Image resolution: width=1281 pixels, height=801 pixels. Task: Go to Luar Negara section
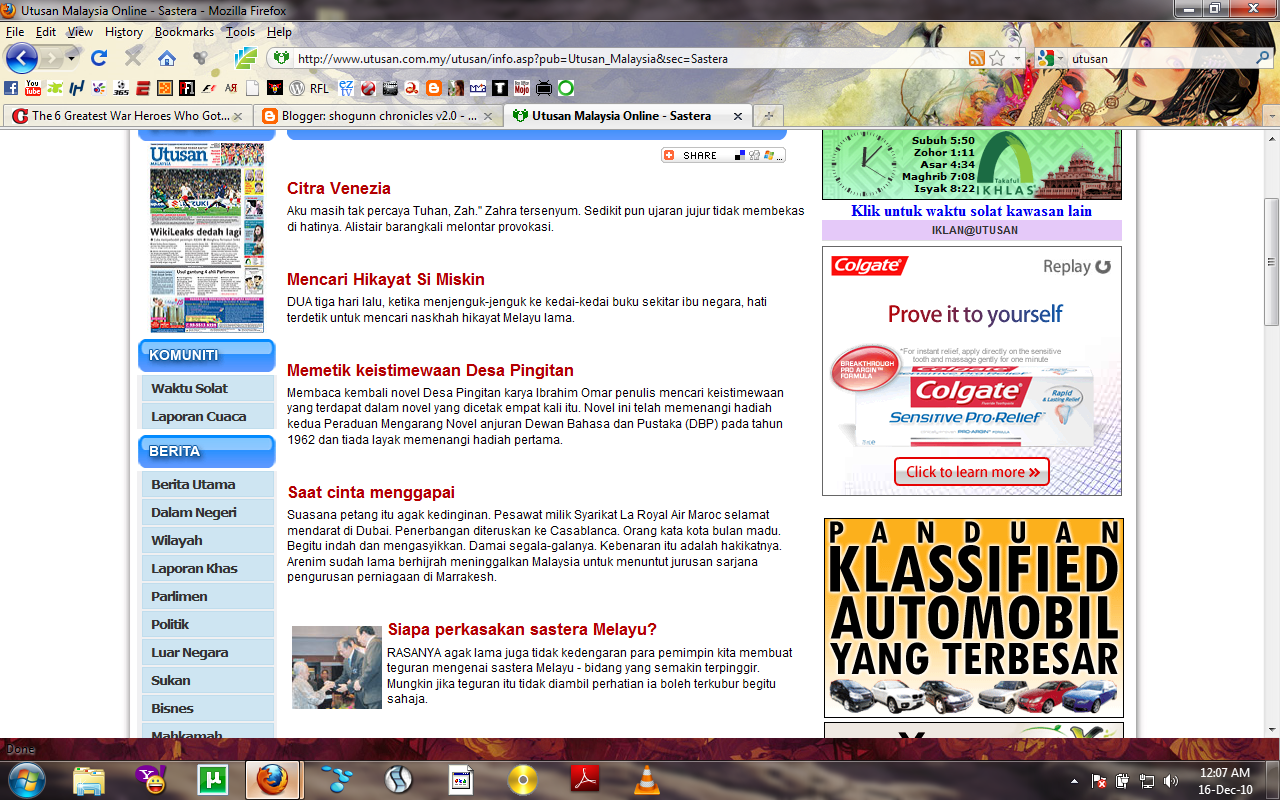point(207,652)
